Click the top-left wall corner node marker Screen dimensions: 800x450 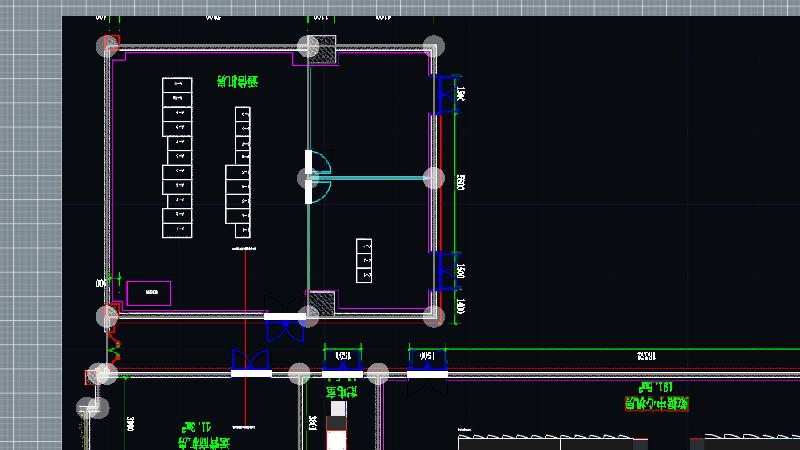pos(107,46)
